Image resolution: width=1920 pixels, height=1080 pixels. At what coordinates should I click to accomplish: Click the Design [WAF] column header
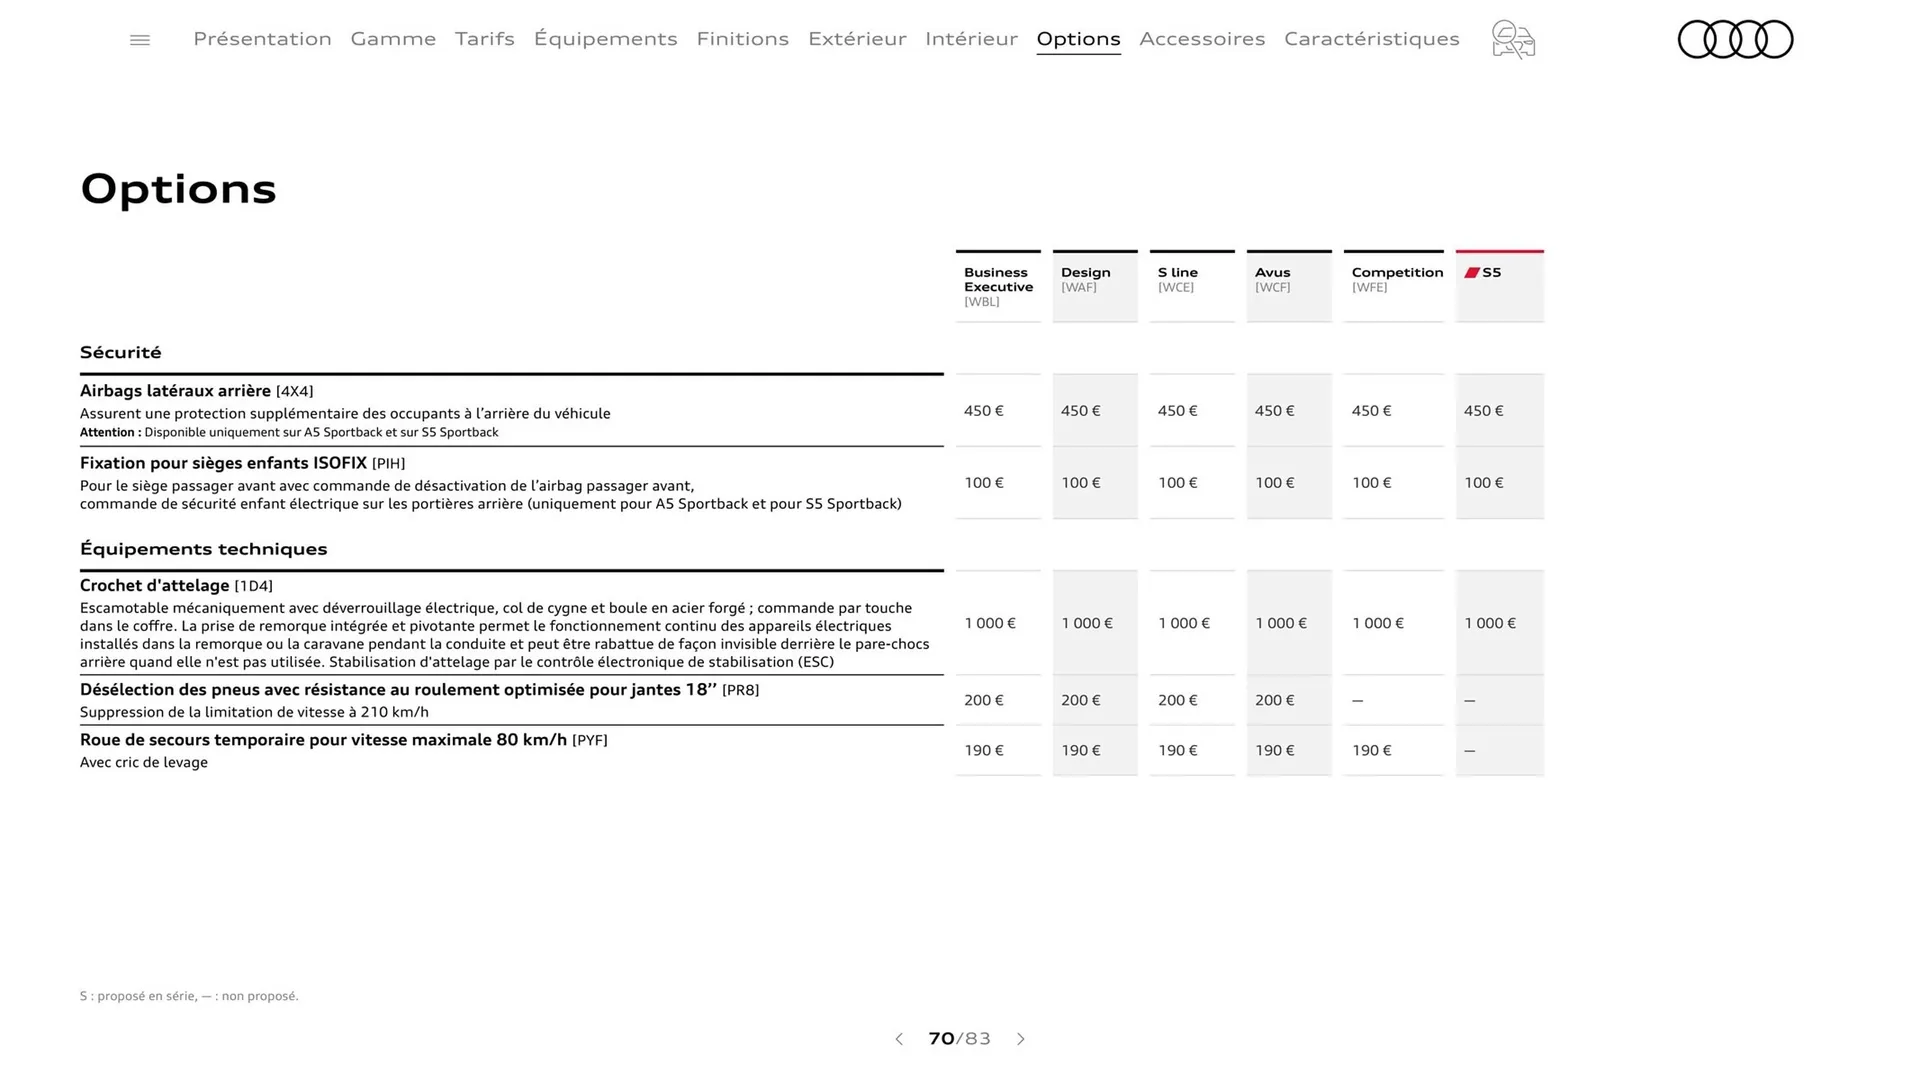pos(1095,286)
